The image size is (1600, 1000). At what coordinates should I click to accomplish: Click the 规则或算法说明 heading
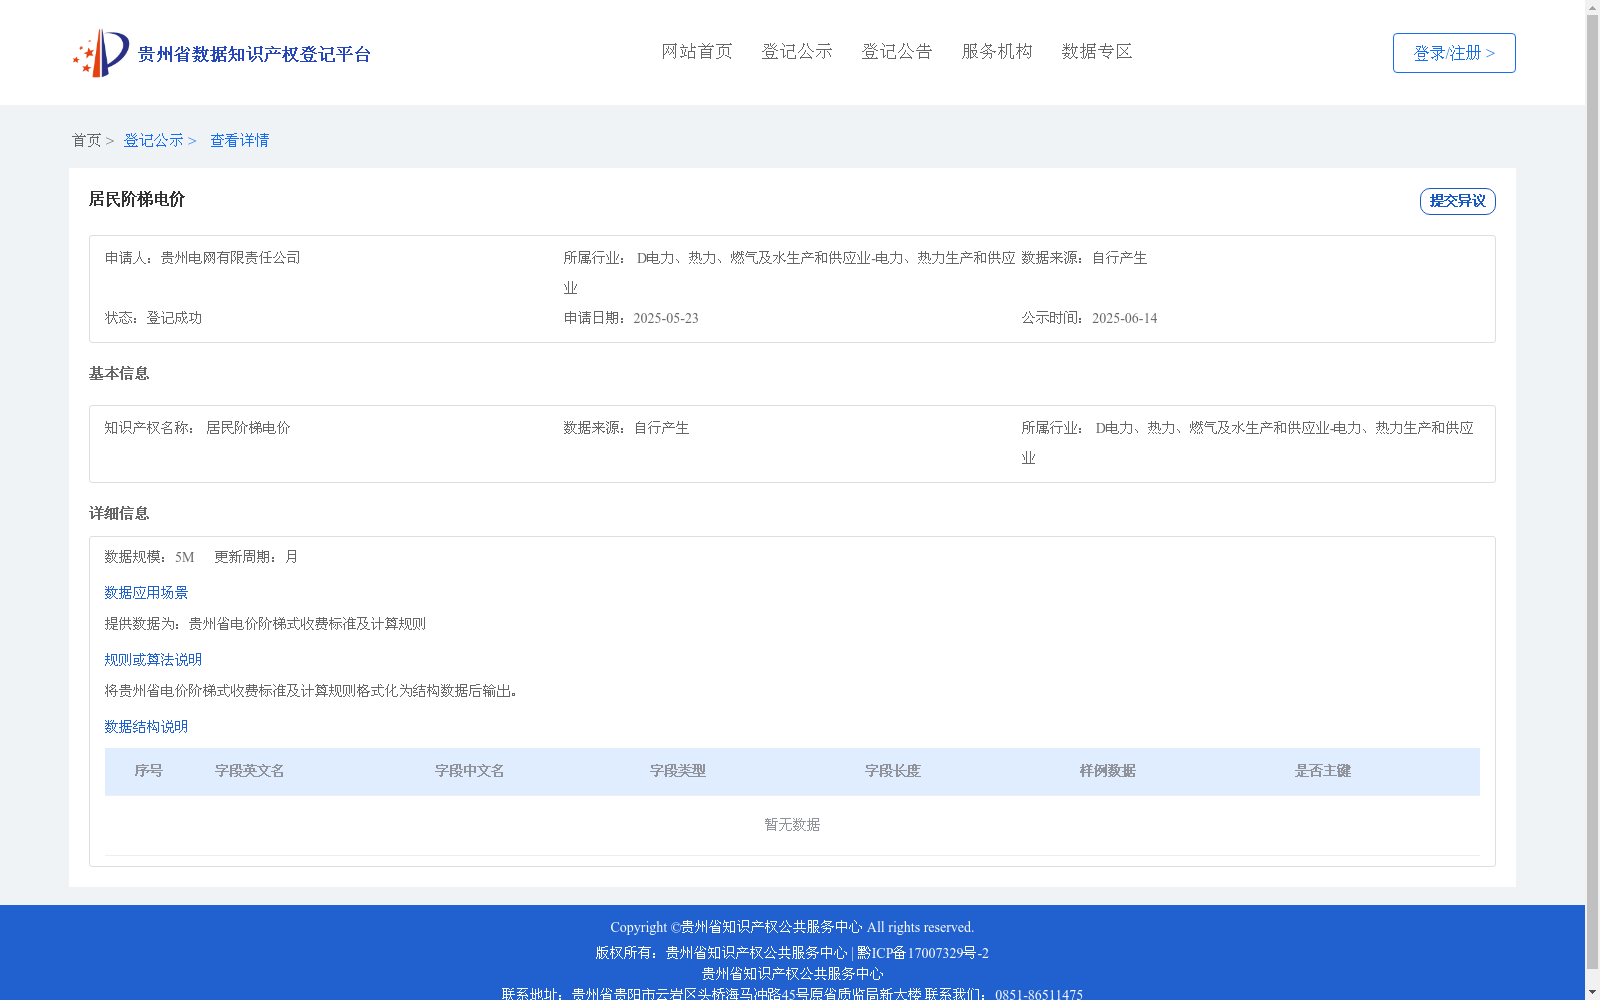point(153,660)
